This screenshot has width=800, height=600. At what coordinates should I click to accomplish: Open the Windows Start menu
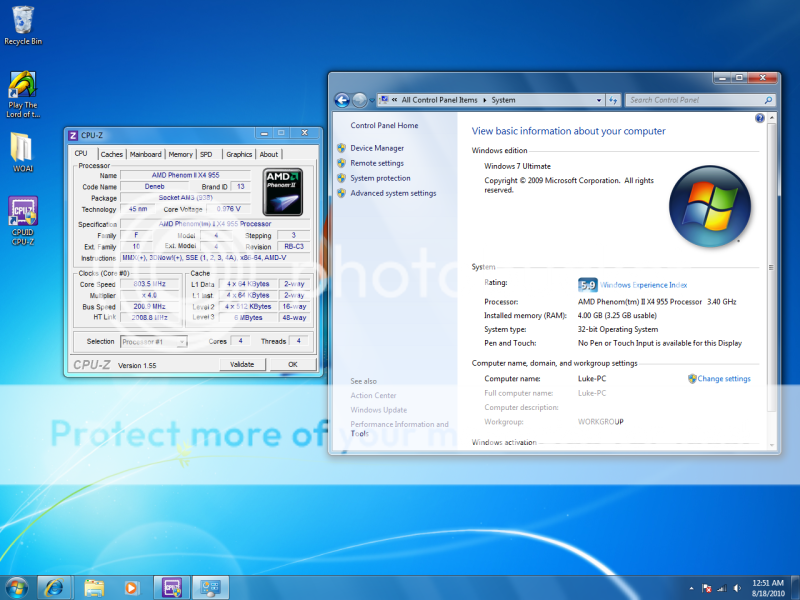[16, 588]
